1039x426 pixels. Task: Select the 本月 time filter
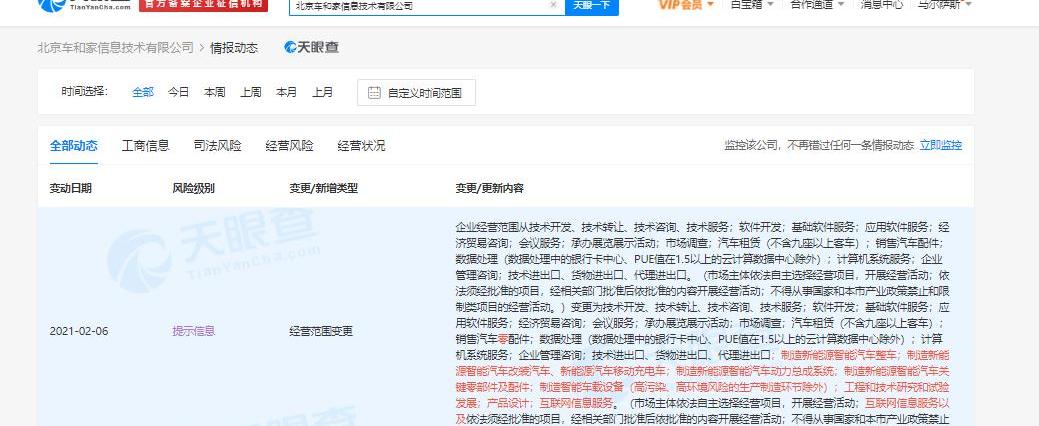pyautogui.click(x=286, y=92)
